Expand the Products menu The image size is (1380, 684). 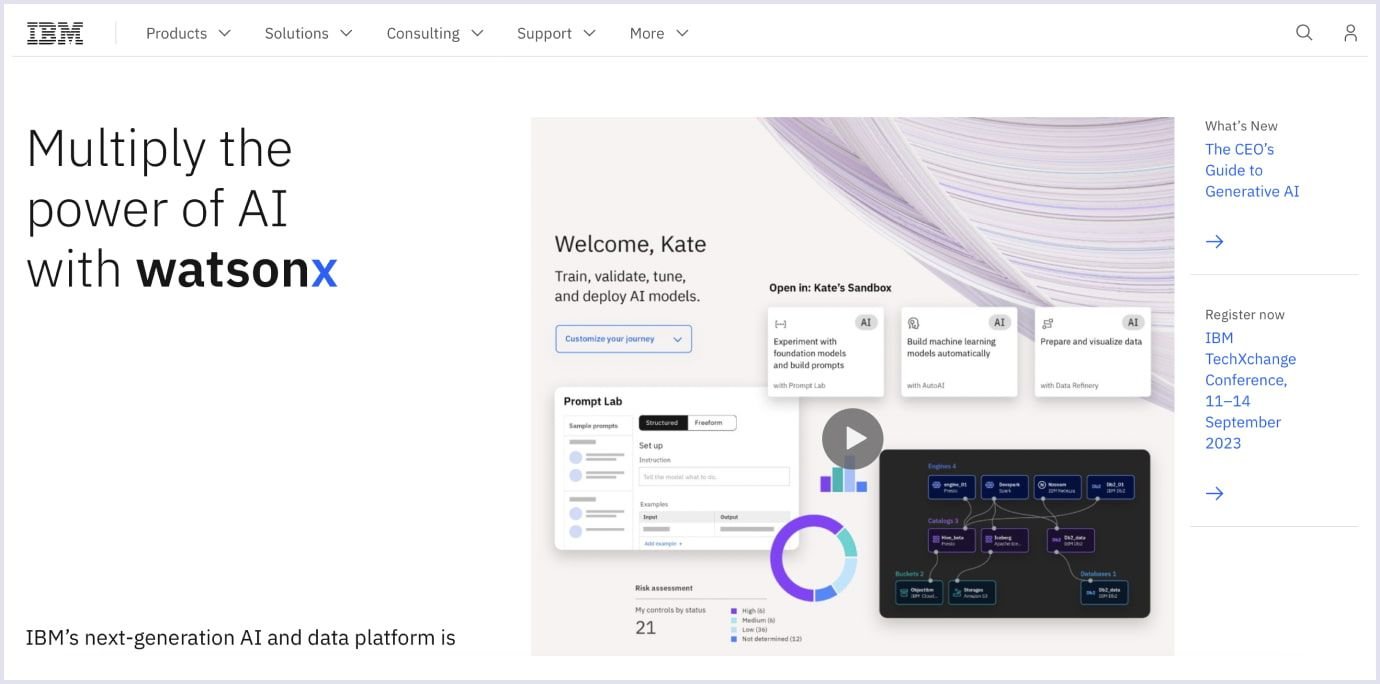(188, 33)
